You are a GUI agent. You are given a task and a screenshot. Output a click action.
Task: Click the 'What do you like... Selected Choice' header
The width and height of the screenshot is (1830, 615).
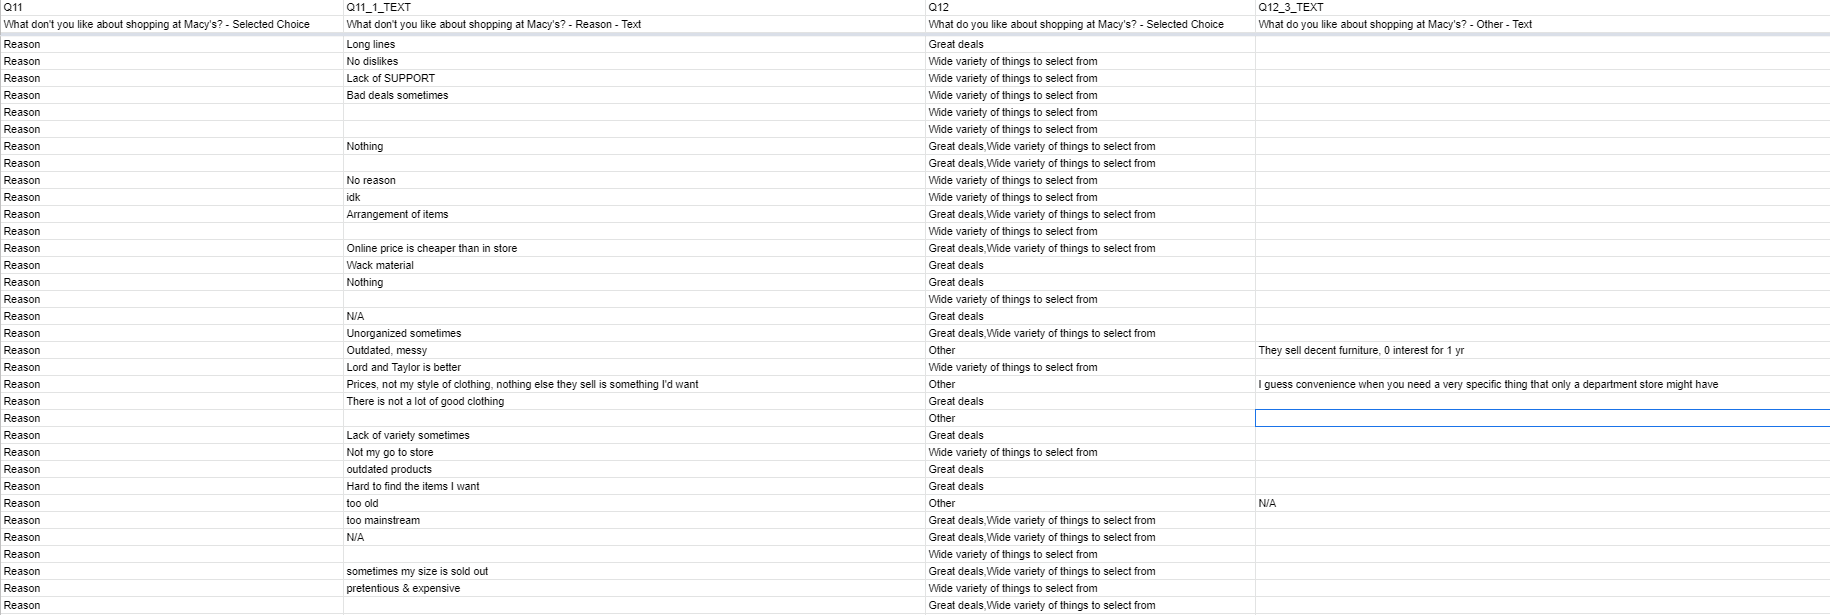coord(1090,24)
